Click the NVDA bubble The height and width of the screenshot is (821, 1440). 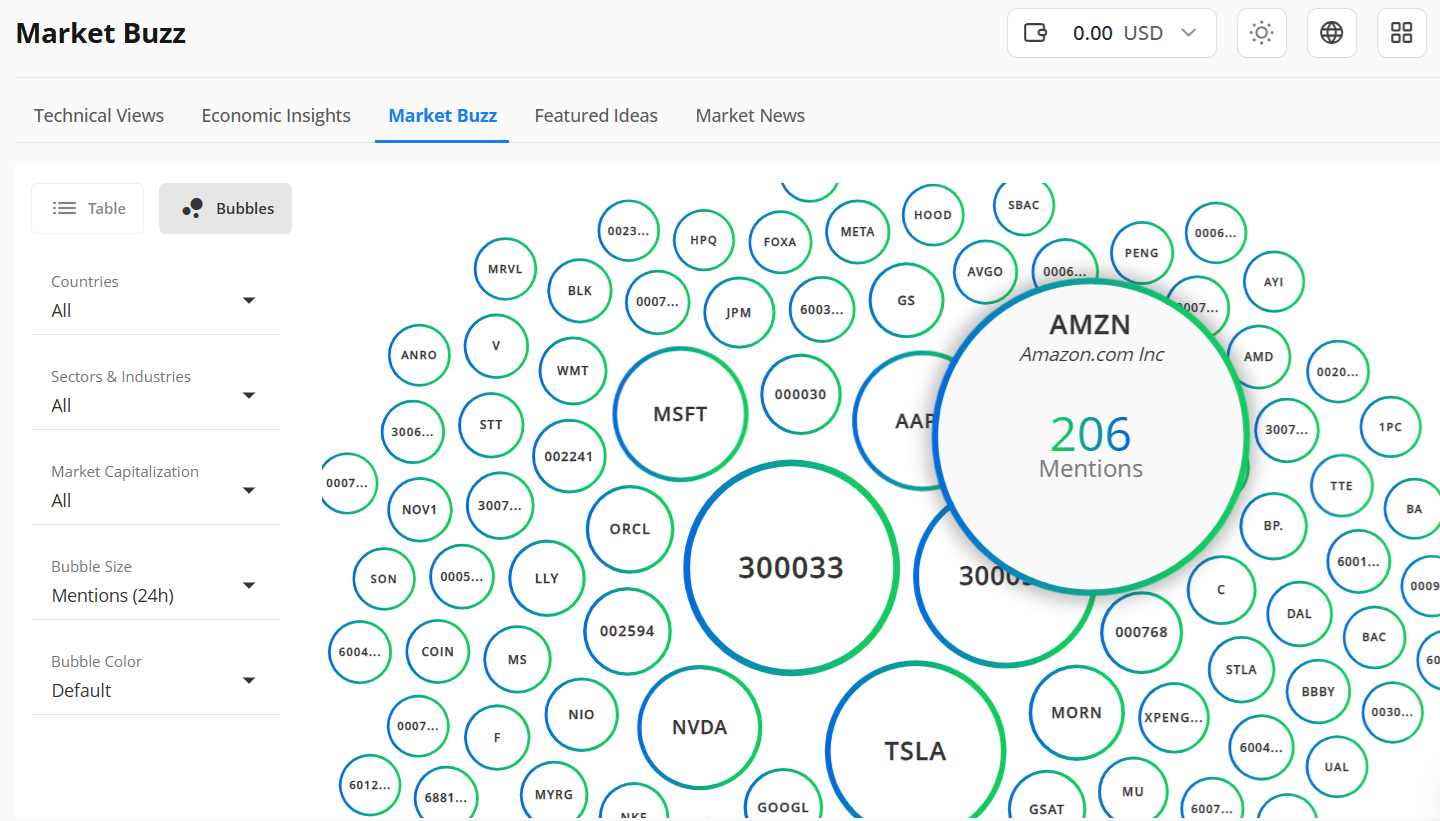point(699,727)
